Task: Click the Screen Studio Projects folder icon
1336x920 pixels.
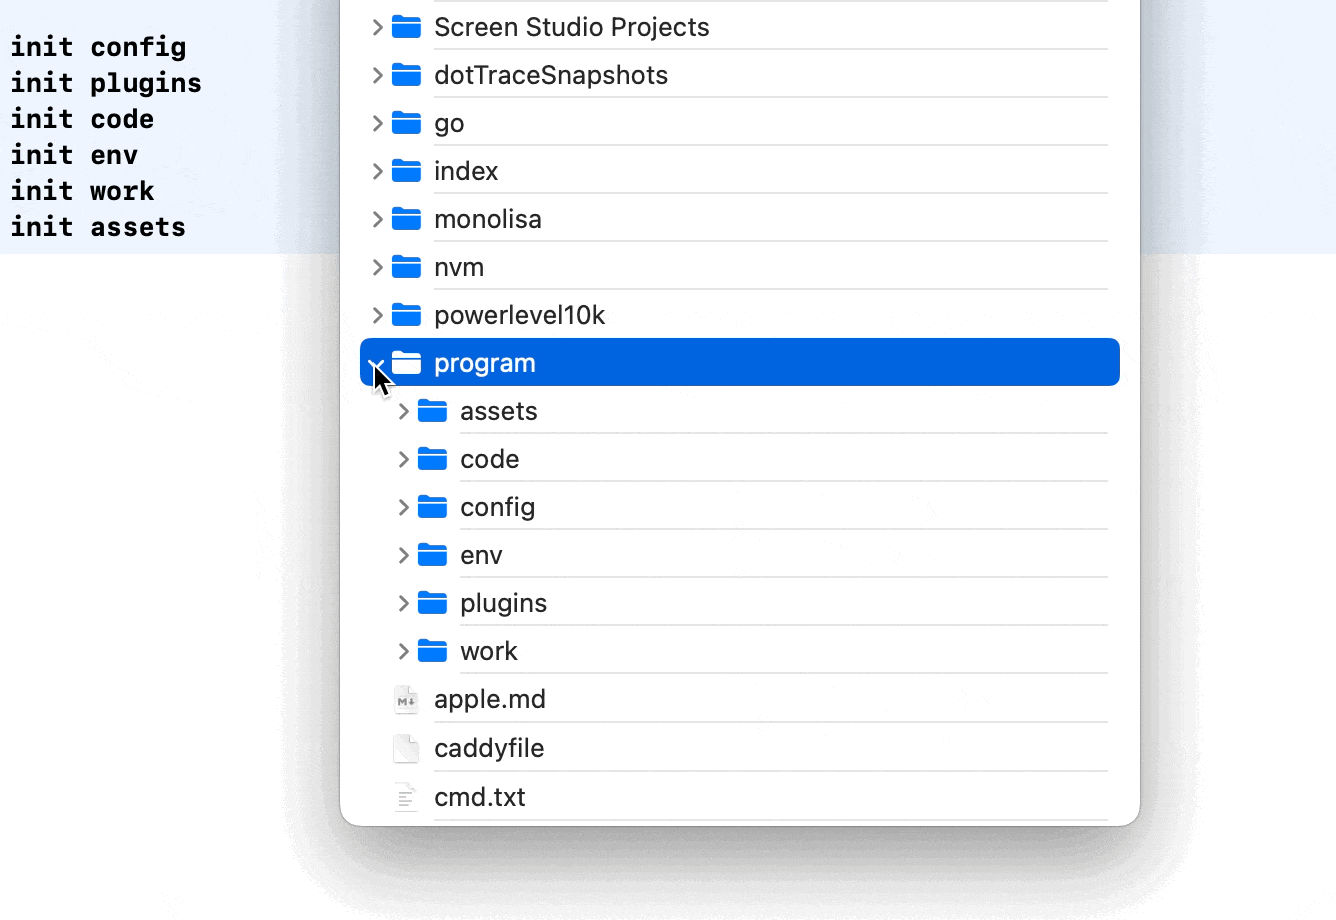Action: coord(406,27)
